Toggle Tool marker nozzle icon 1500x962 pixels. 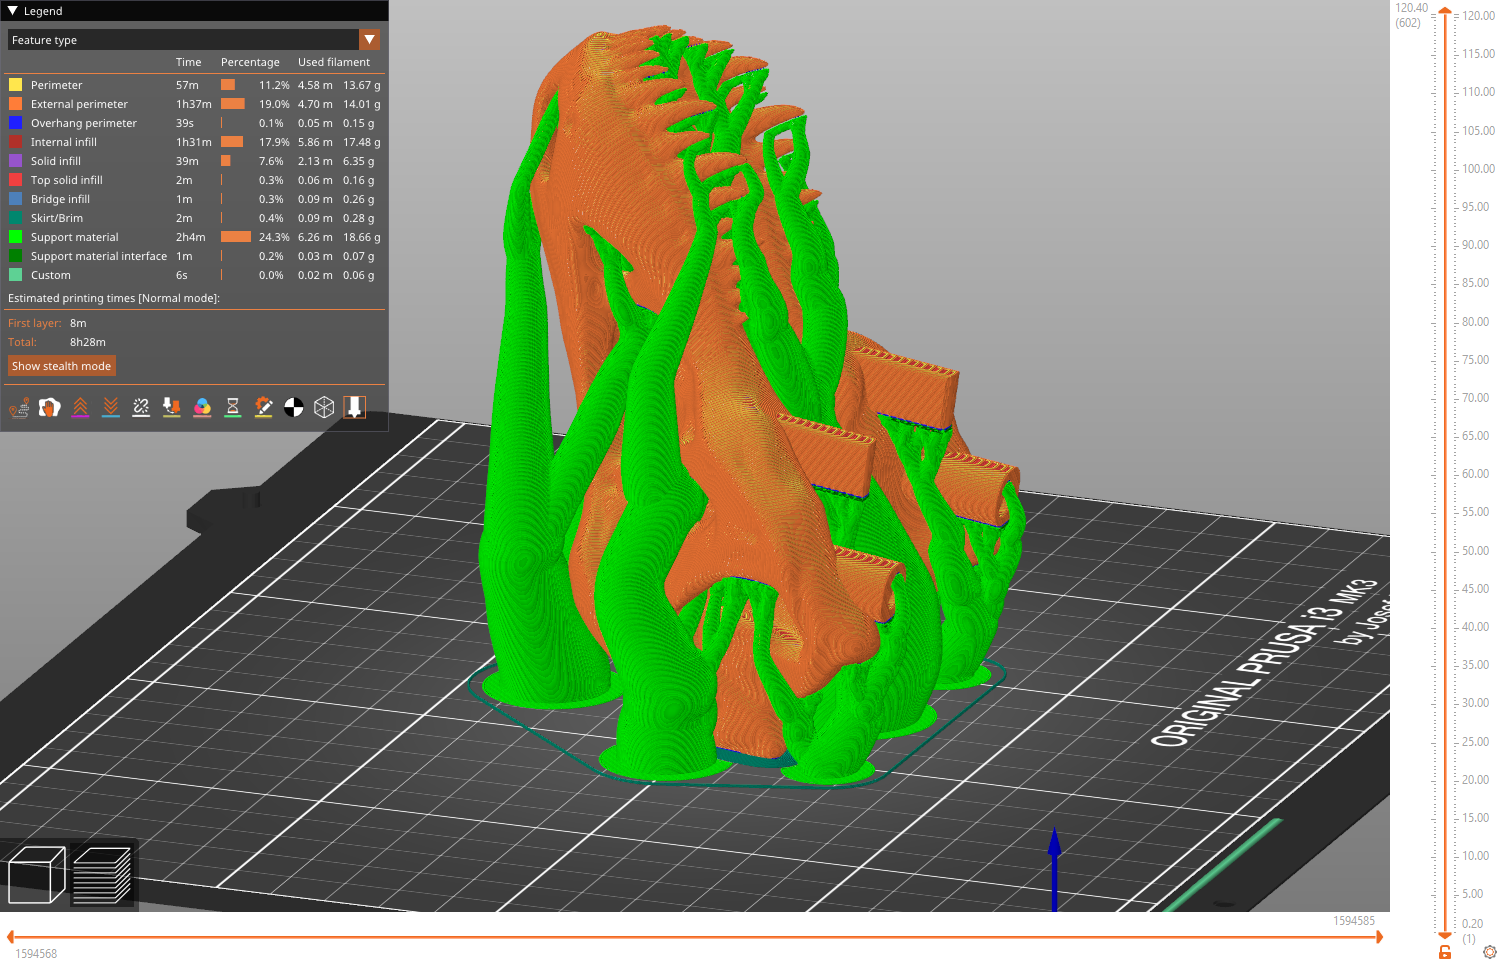click(355, 407)
